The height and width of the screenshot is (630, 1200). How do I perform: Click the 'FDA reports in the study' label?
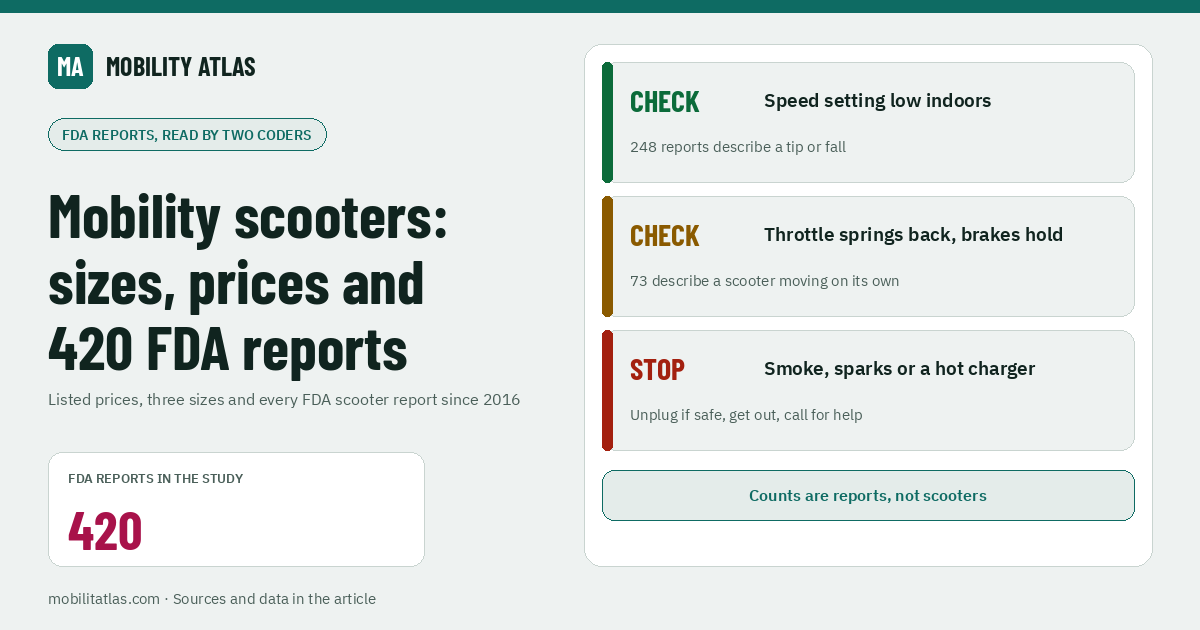click(155, 479)
